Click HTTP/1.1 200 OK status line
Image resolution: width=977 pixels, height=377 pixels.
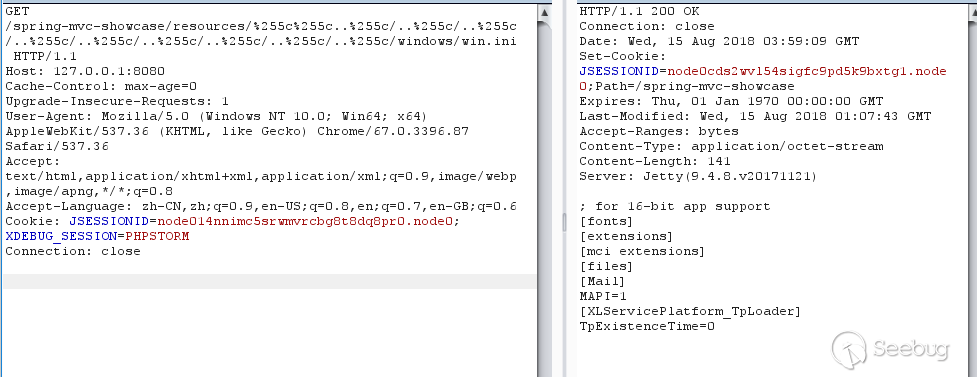point(639,11)
